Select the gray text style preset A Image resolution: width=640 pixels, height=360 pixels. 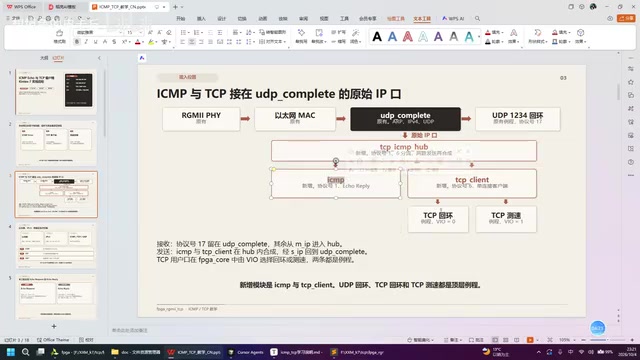(453, 37)
